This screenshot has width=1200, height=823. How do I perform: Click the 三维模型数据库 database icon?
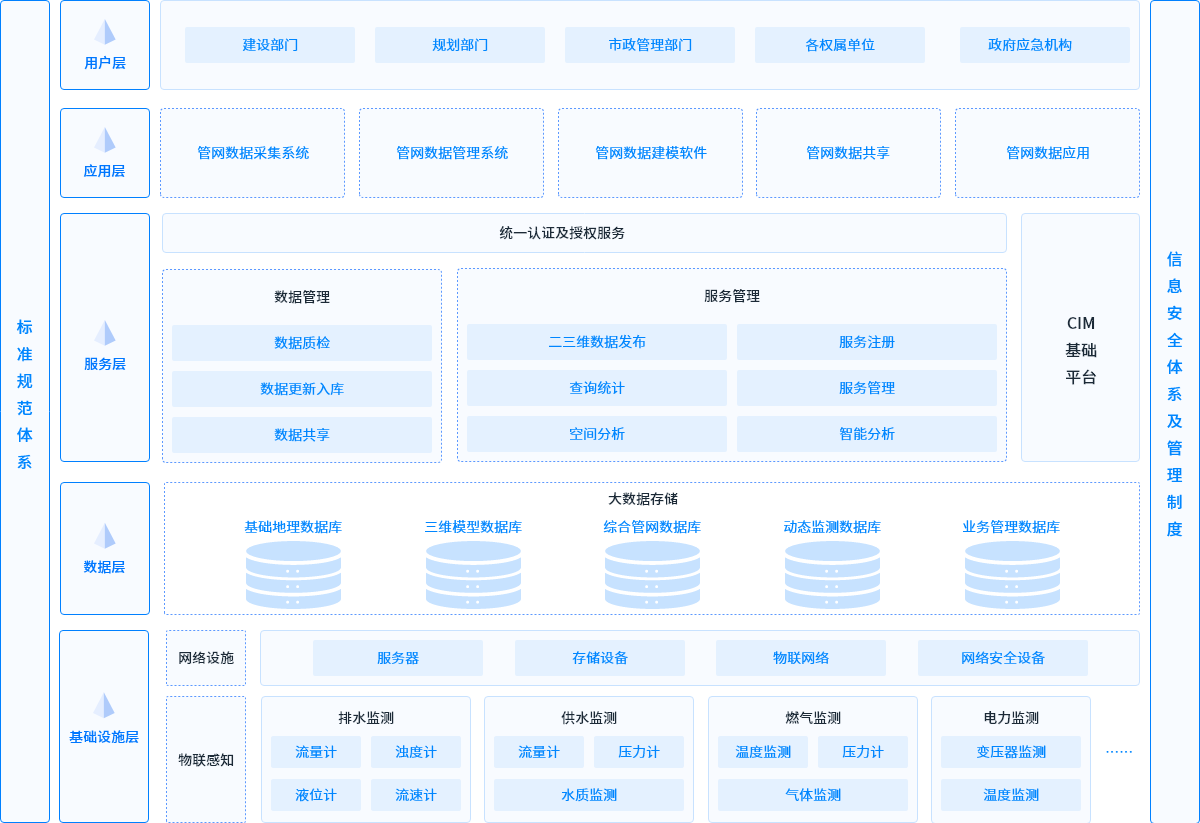tap(473, 575)
